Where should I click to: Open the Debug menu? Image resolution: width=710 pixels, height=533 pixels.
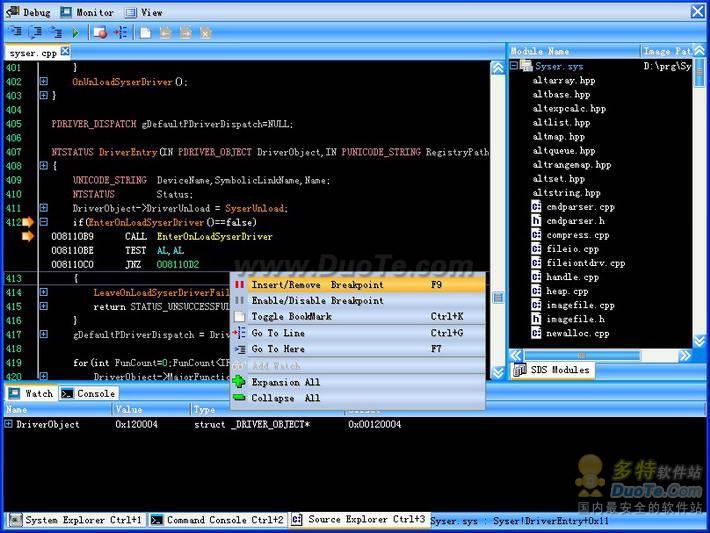point(29,13)
